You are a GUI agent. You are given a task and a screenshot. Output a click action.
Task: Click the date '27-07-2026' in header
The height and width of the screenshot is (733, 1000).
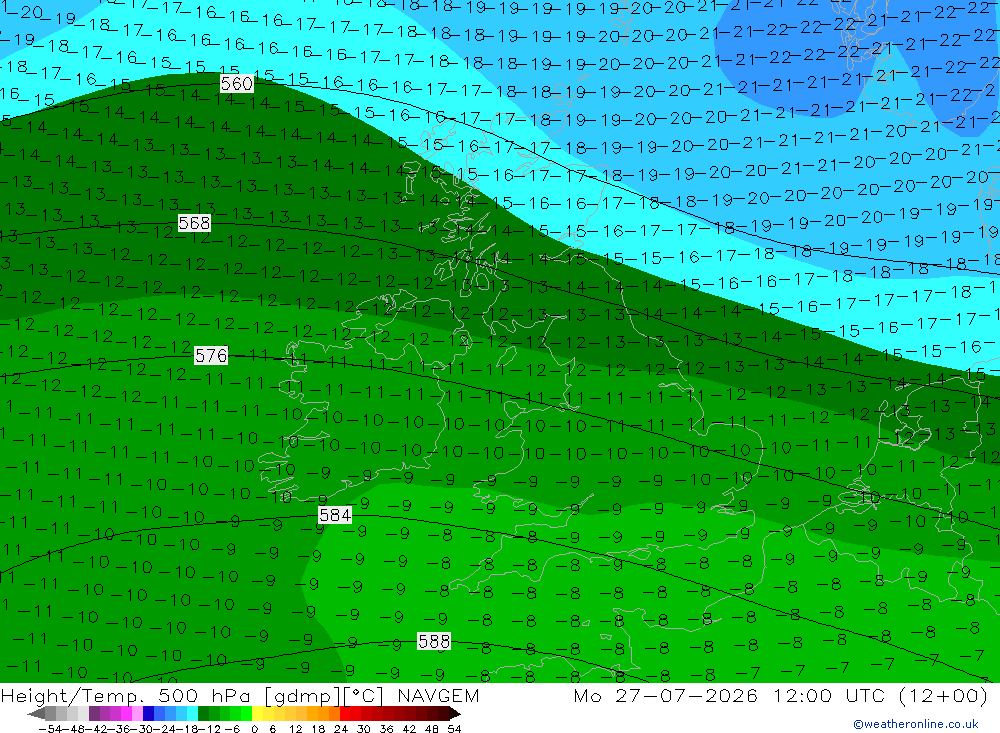(x=686, y=695)
